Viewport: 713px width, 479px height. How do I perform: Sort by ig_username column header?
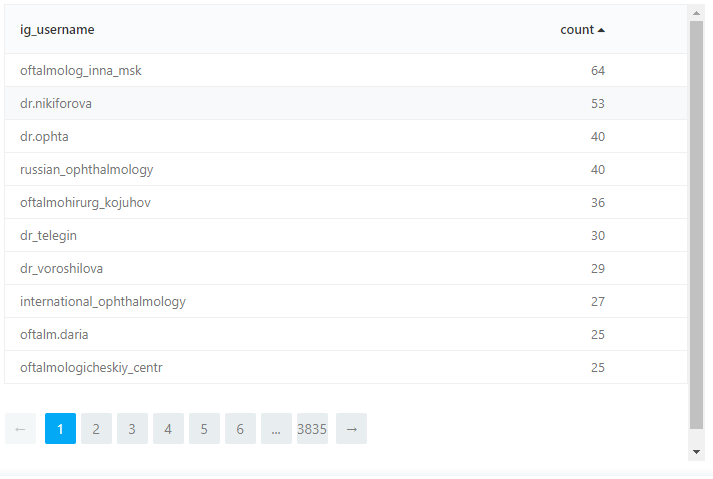coord(57,30)
